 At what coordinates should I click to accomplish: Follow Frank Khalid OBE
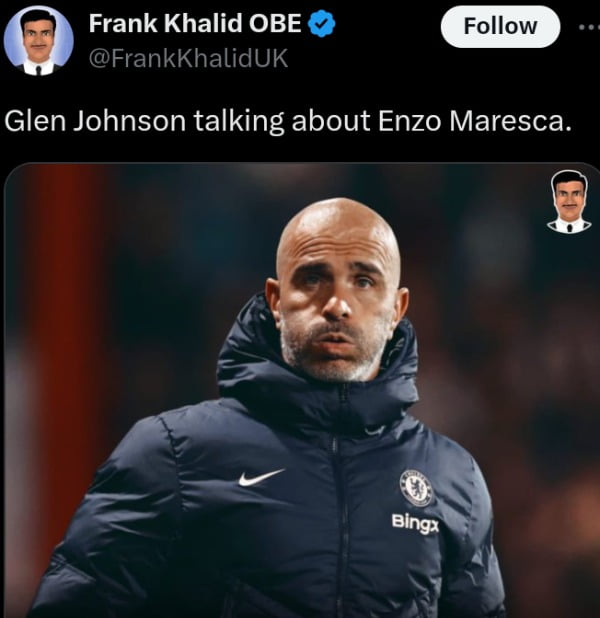click(500, 27)
